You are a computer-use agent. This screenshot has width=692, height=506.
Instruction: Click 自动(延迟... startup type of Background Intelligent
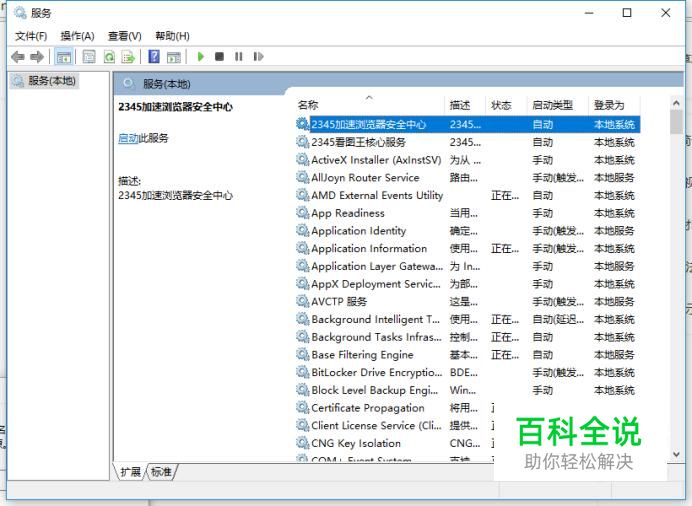point(558,319)
